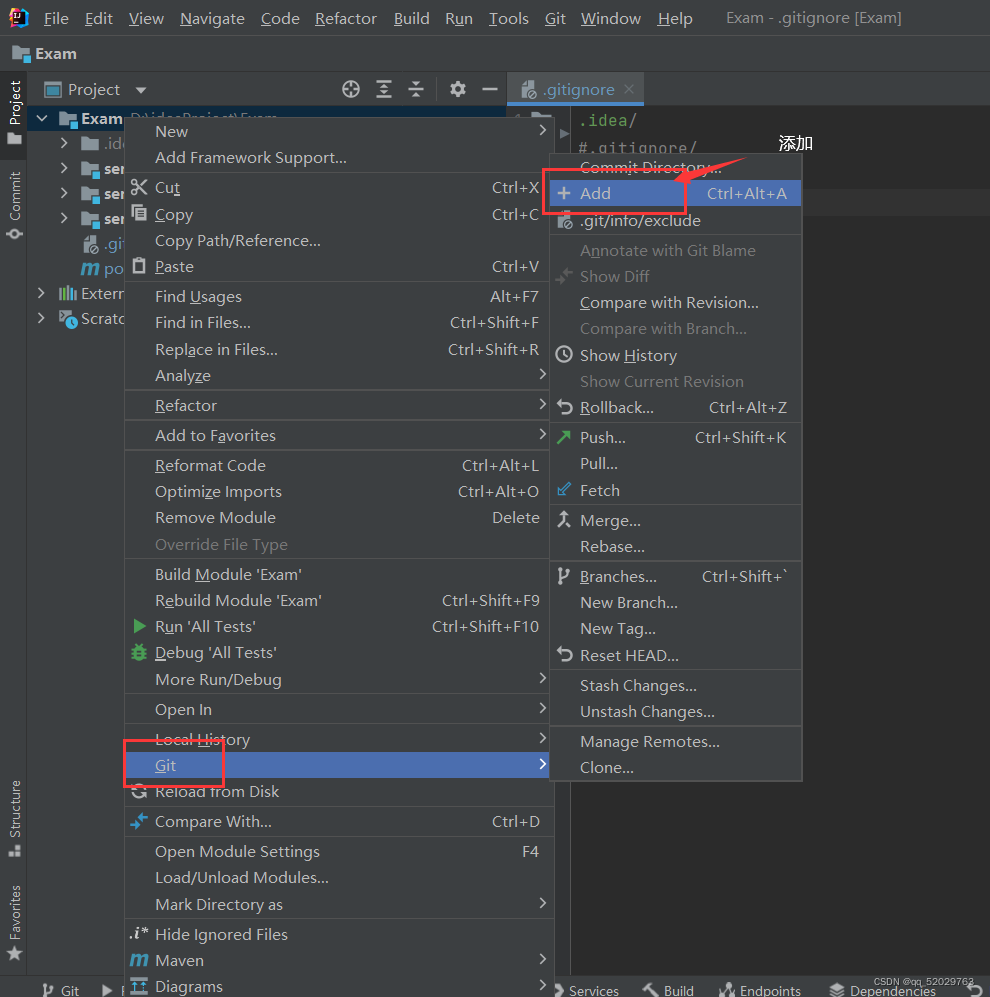Click the Rollback undo arrow icon
The image size is (990, 997).
[564, 407]
